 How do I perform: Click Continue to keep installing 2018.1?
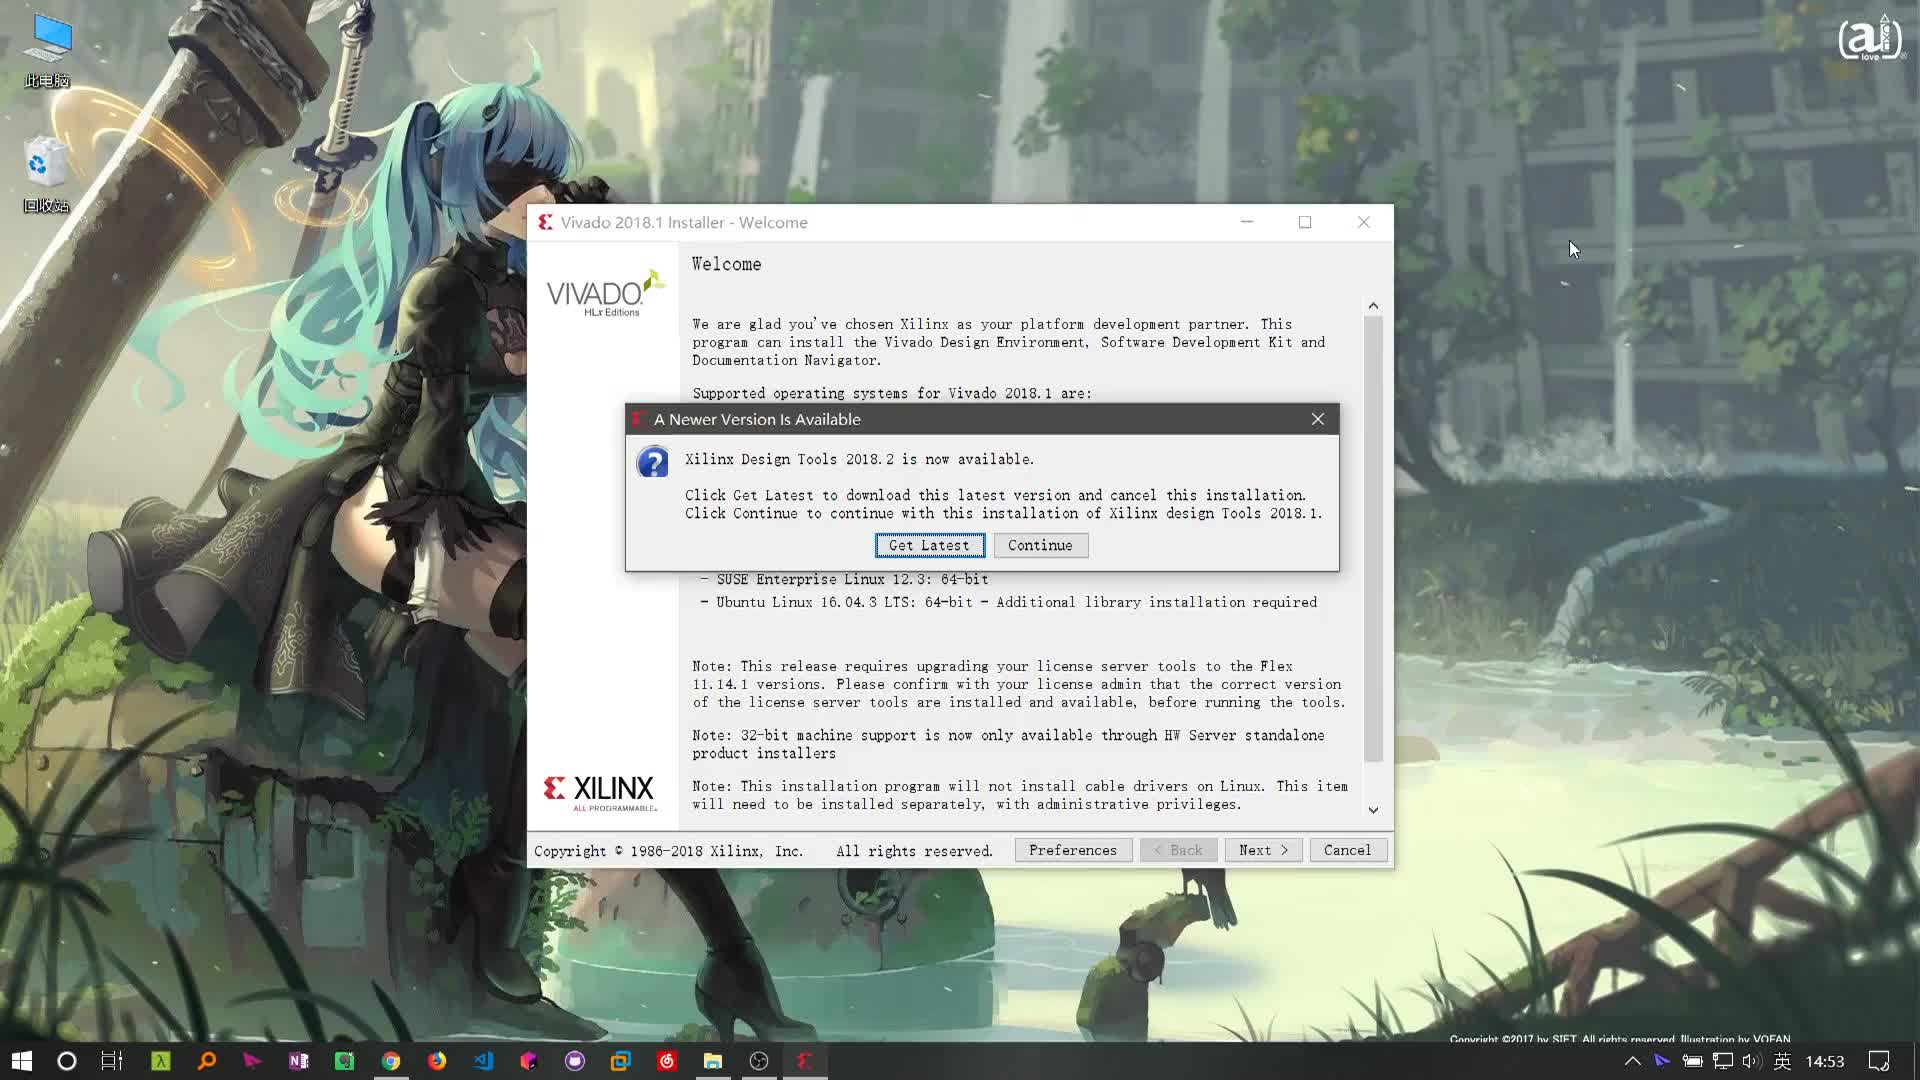tap(1040, 545)
